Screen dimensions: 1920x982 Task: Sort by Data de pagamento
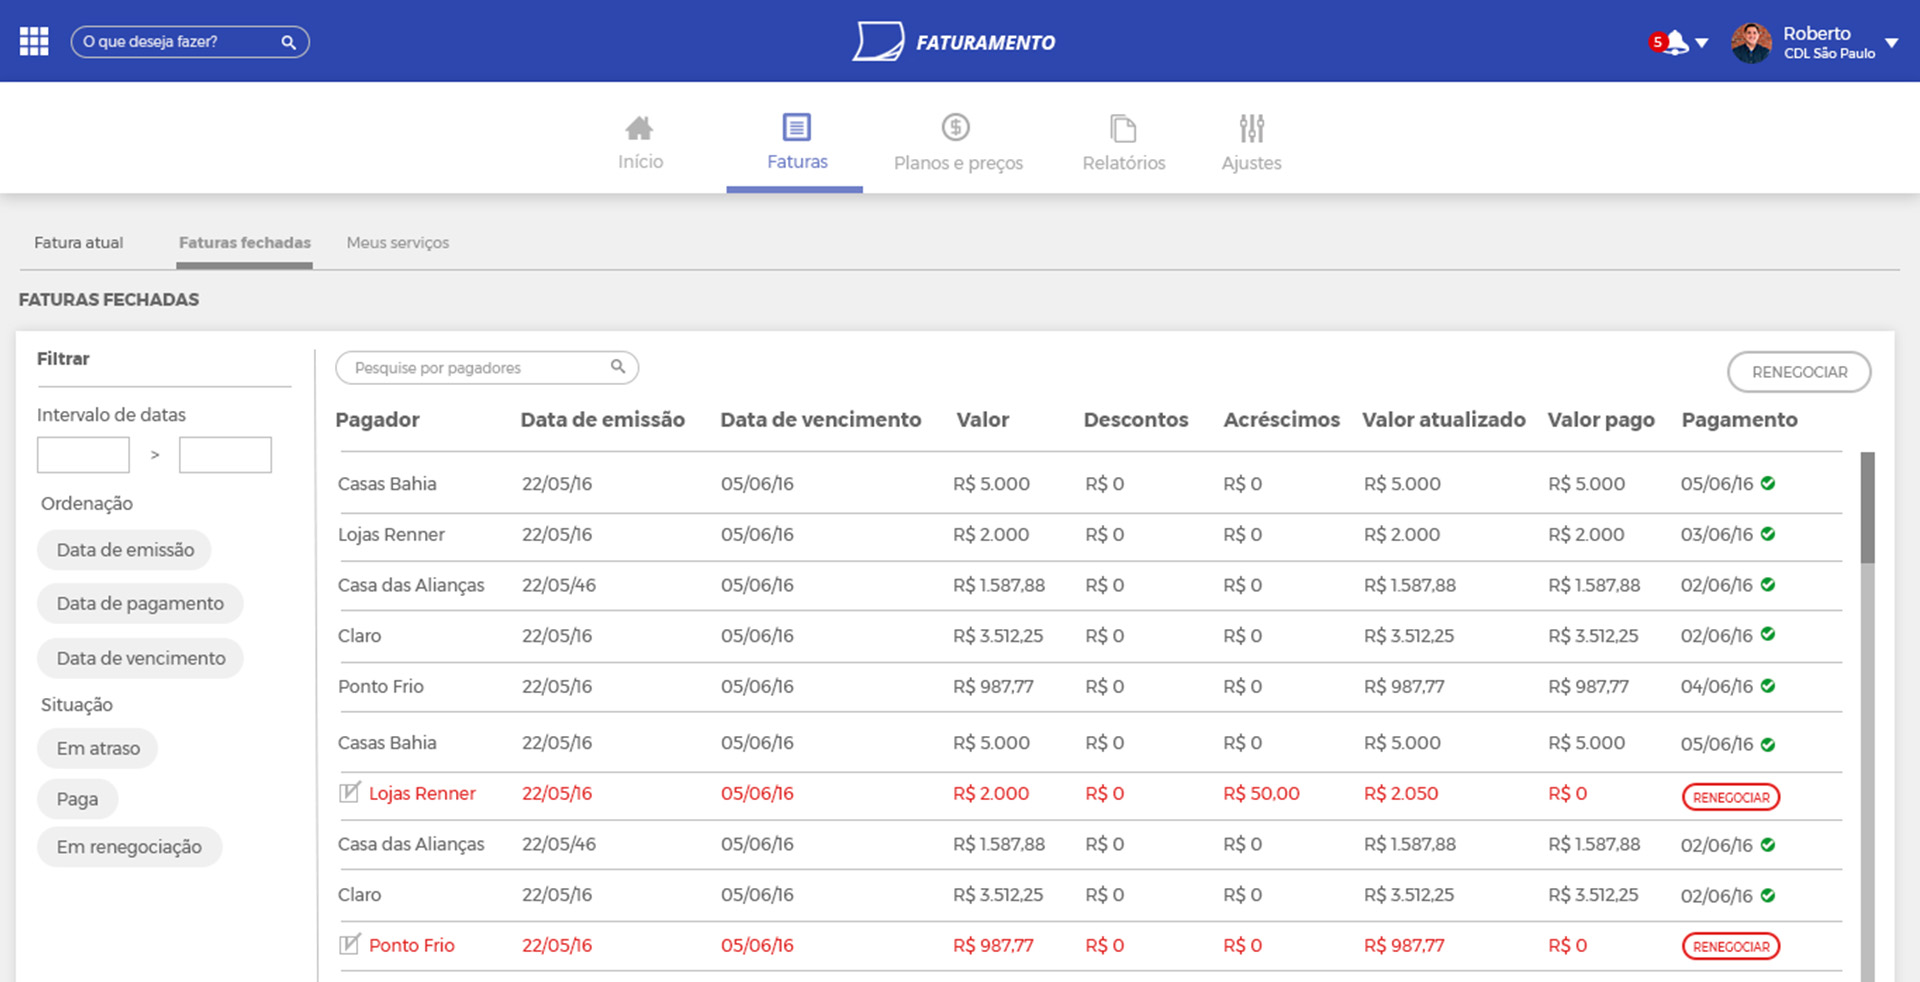point(140,603)
